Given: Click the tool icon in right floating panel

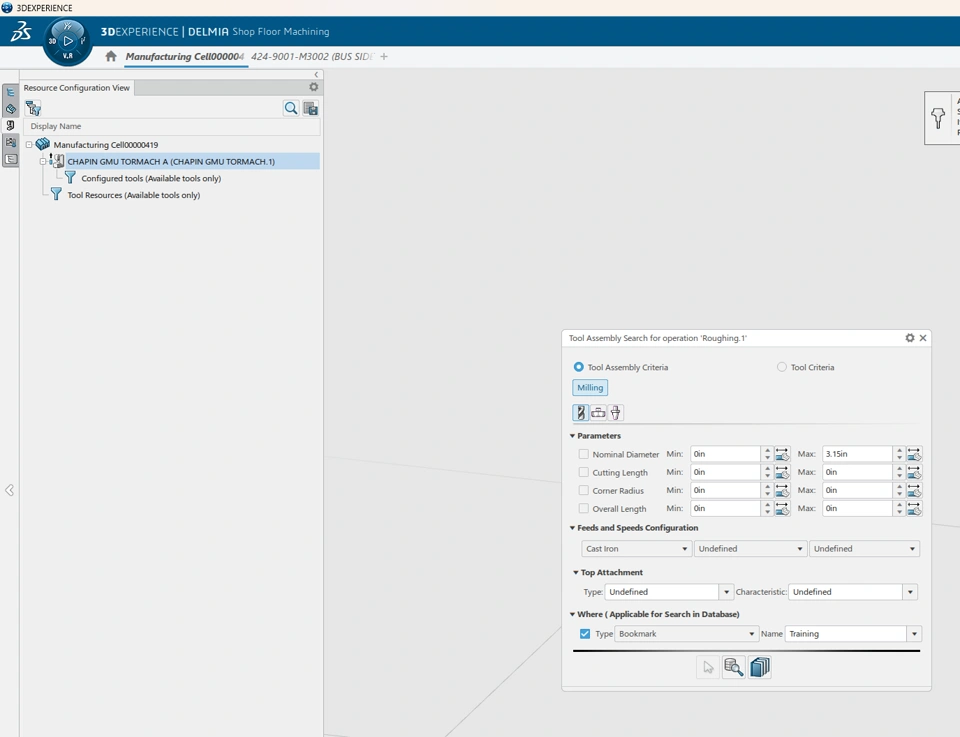Looking at the screenshot, I should [x=938, y=118].
